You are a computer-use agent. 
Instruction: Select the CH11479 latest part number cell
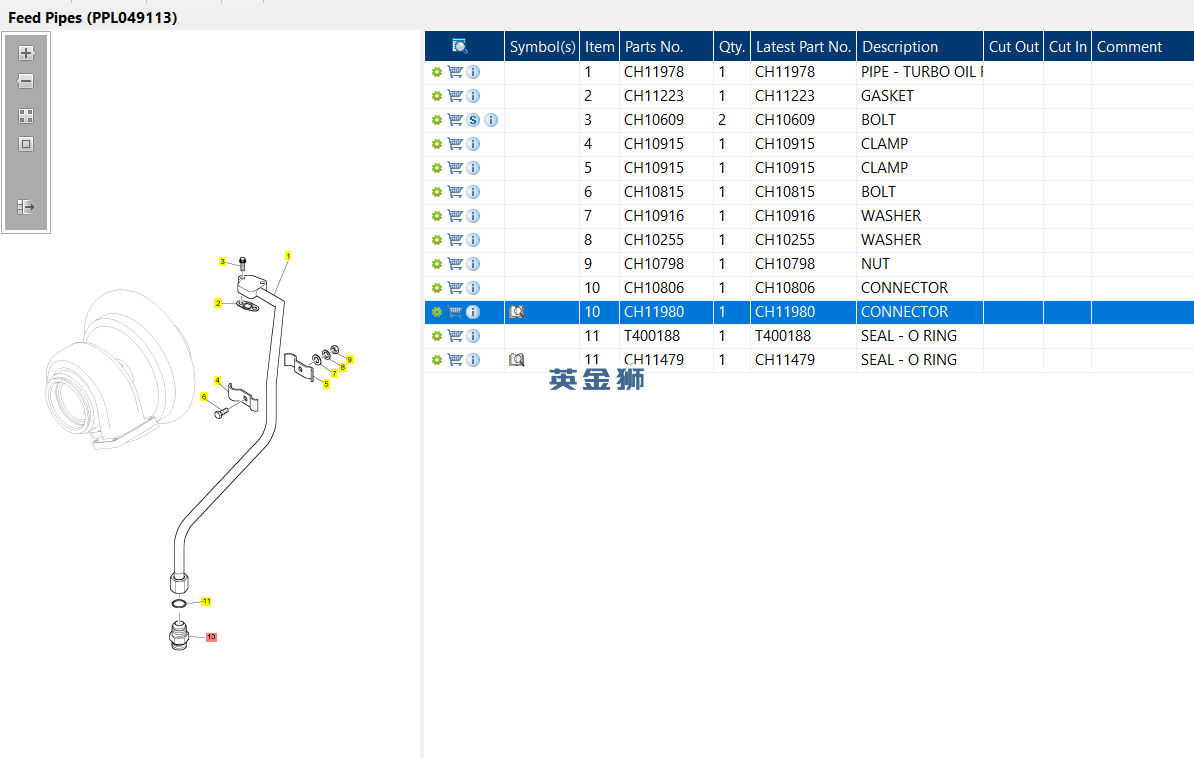(x=803, y=360)
